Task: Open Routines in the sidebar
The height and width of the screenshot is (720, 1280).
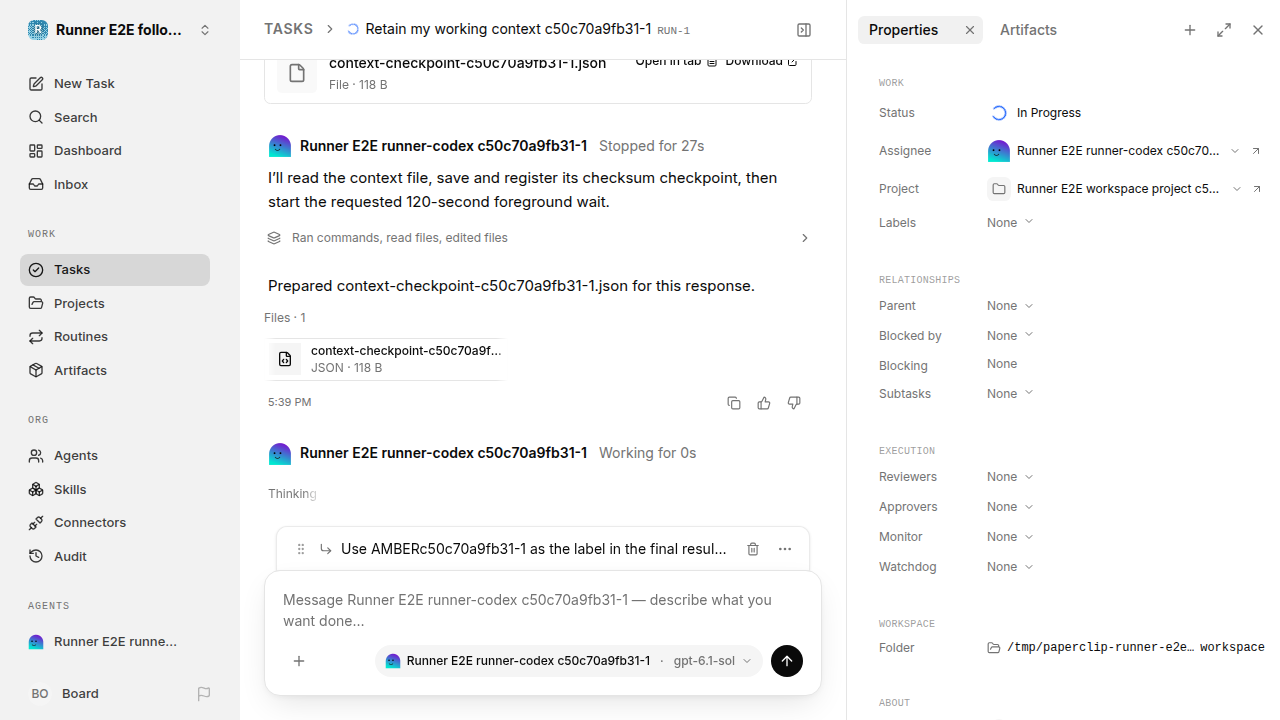Action: 115,337
